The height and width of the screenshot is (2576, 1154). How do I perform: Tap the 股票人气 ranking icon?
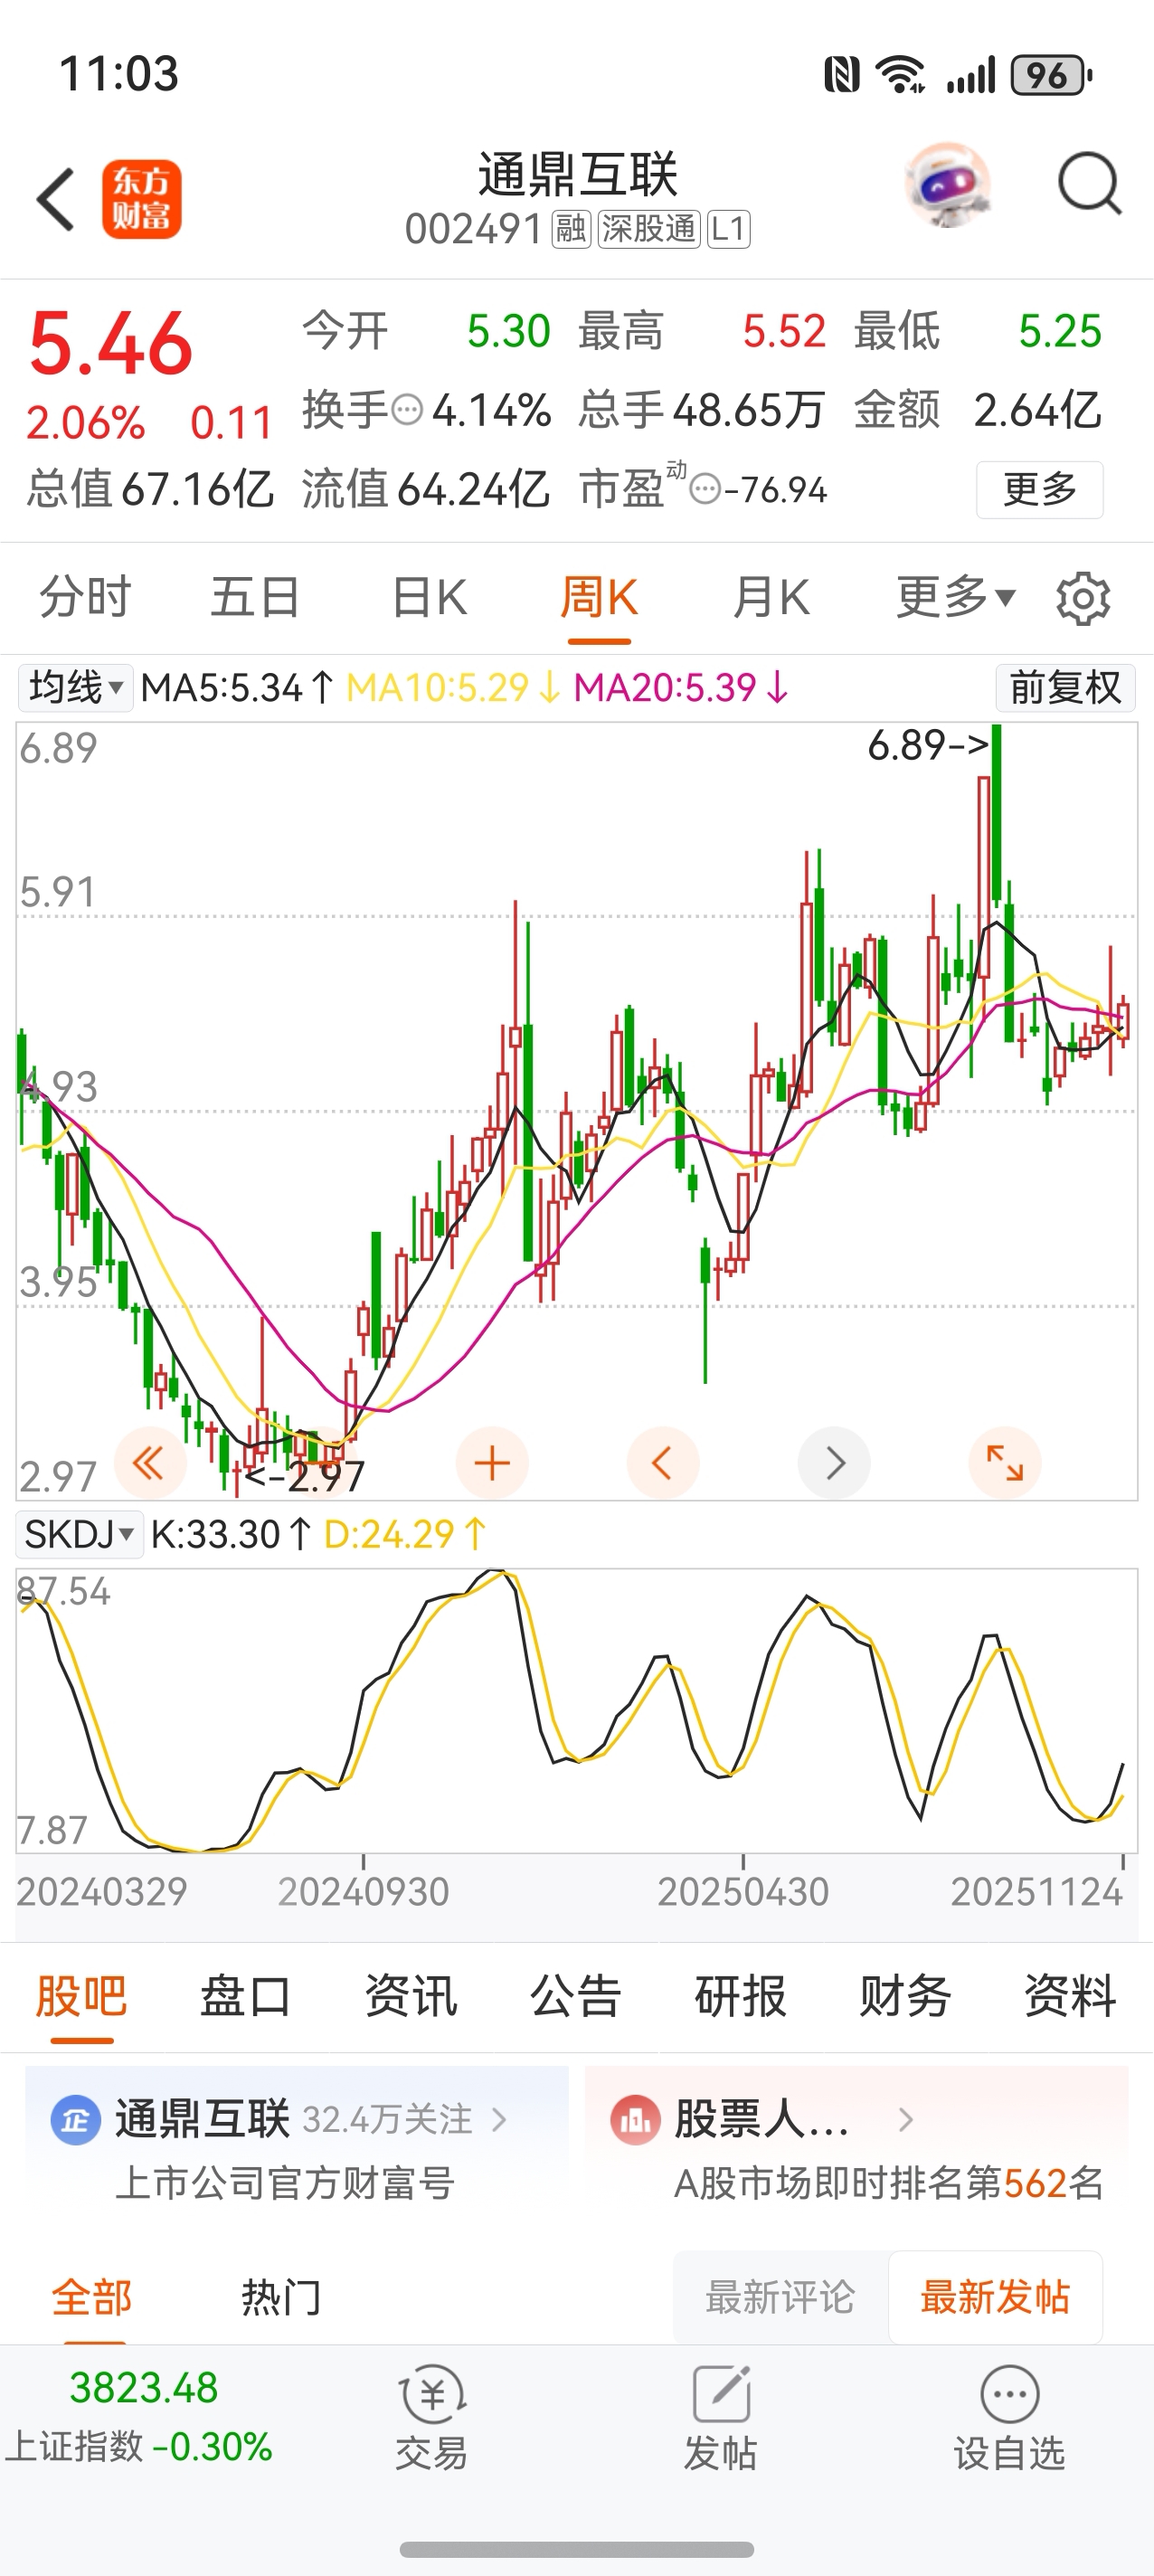pyautogui.click(x=635, y=2119)
